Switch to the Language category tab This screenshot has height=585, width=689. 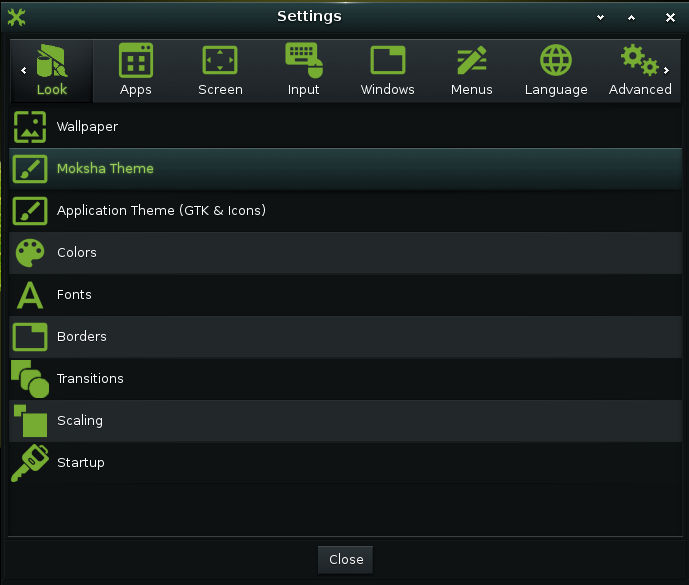(556, 70)
